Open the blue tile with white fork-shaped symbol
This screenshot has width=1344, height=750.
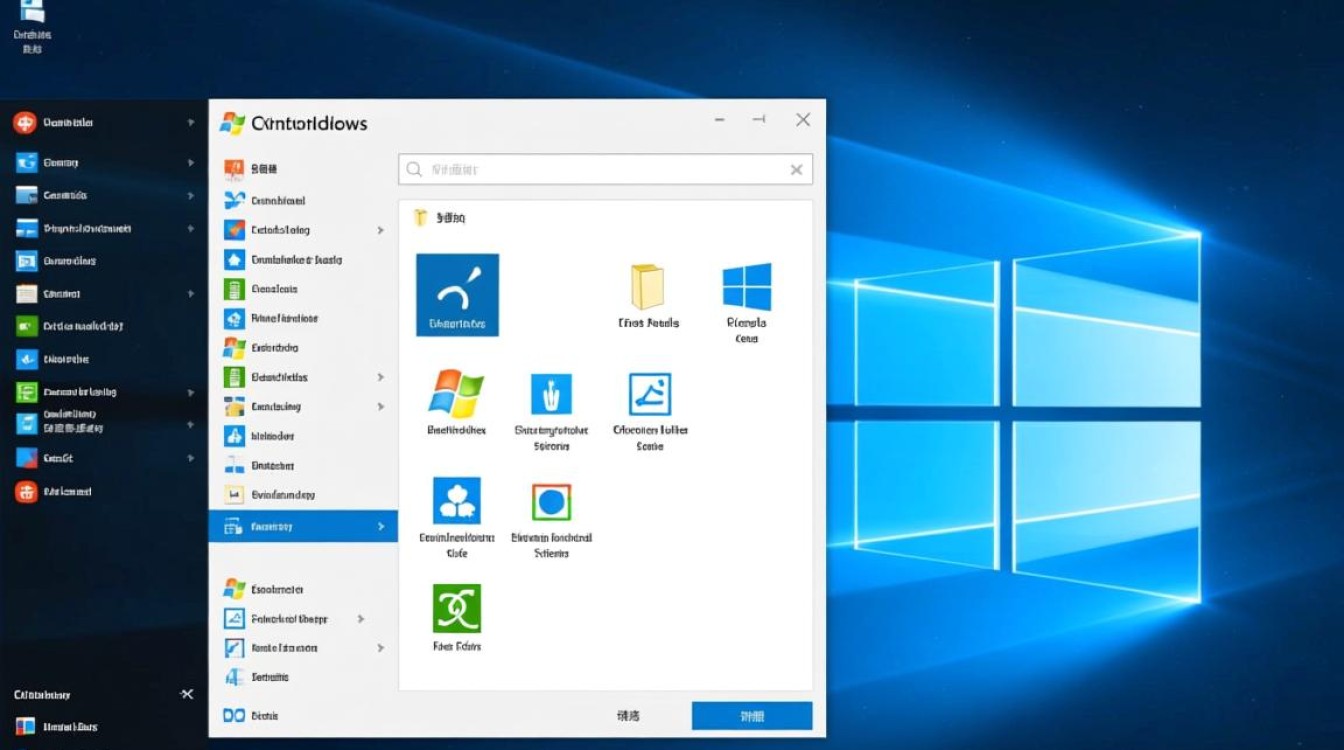click(x=550, y=394)
